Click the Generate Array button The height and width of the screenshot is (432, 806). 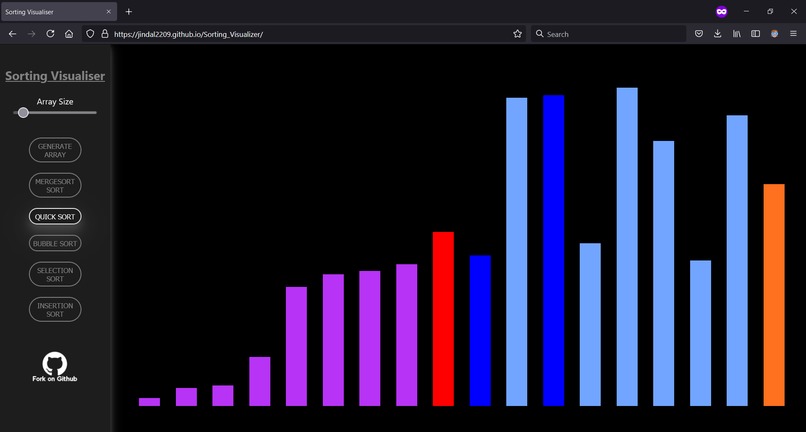tap(55, 150)
